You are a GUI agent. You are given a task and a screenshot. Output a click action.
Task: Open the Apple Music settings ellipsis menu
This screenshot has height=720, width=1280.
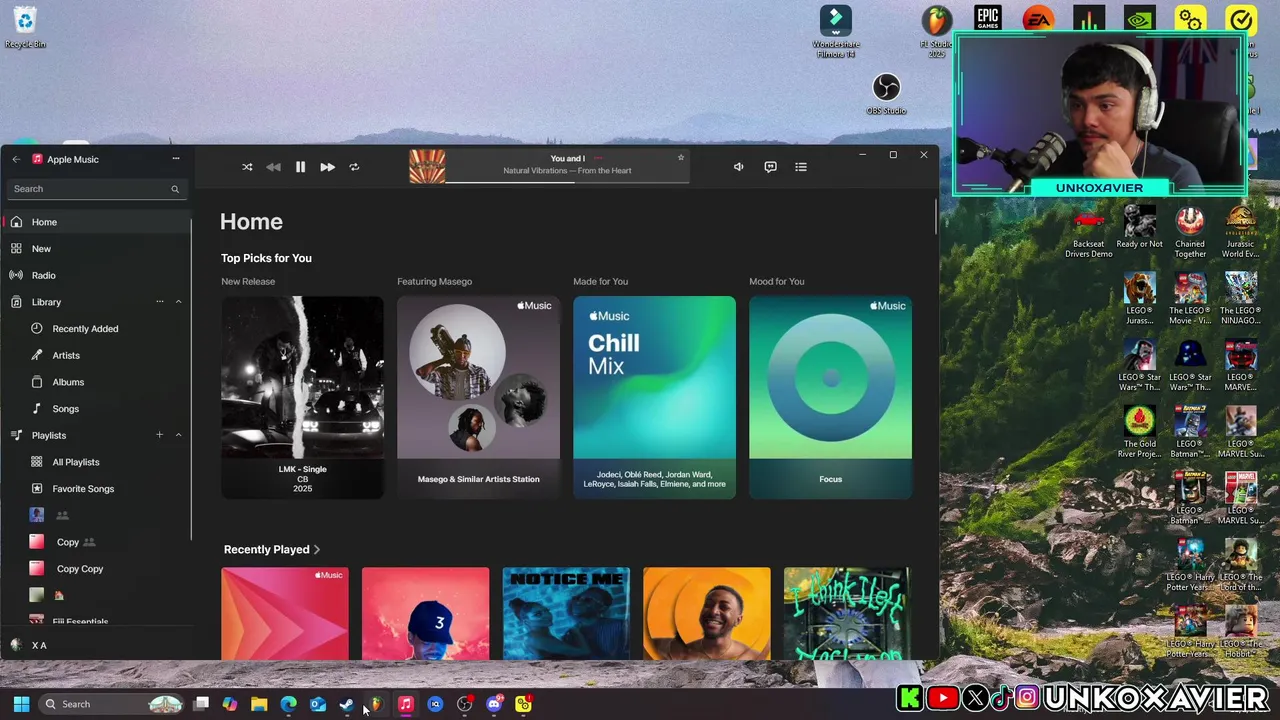point(176,158)
